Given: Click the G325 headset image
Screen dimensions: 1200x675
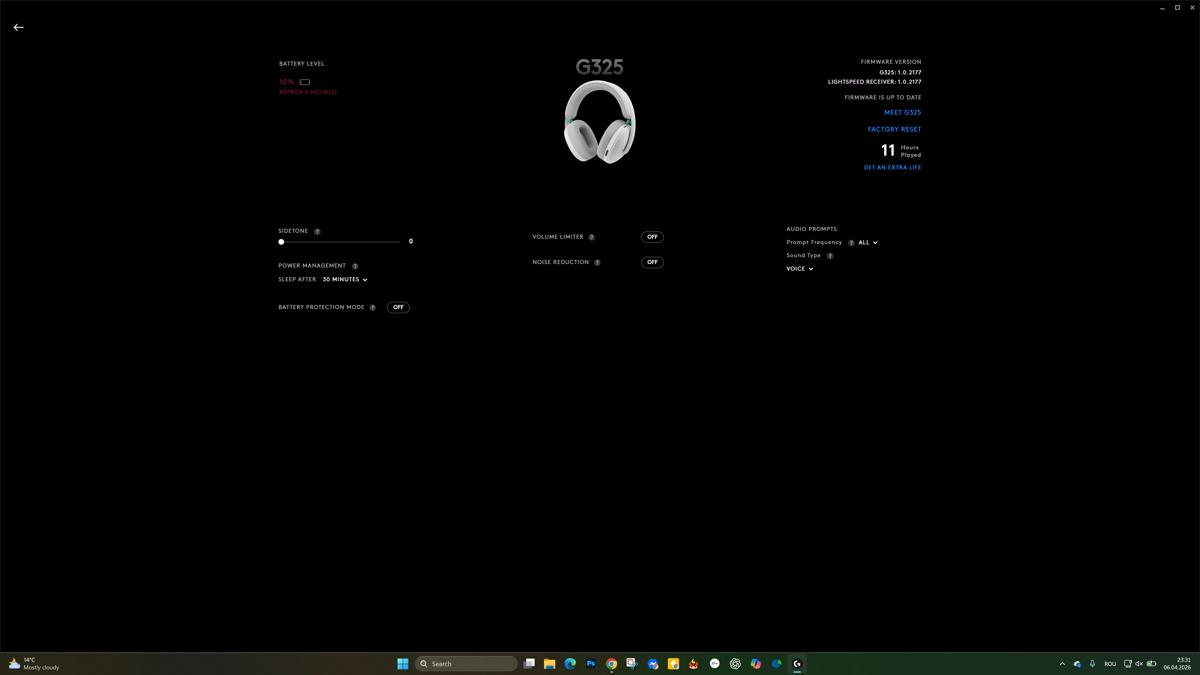Looking at the screenshot, I should click(599, 121).
